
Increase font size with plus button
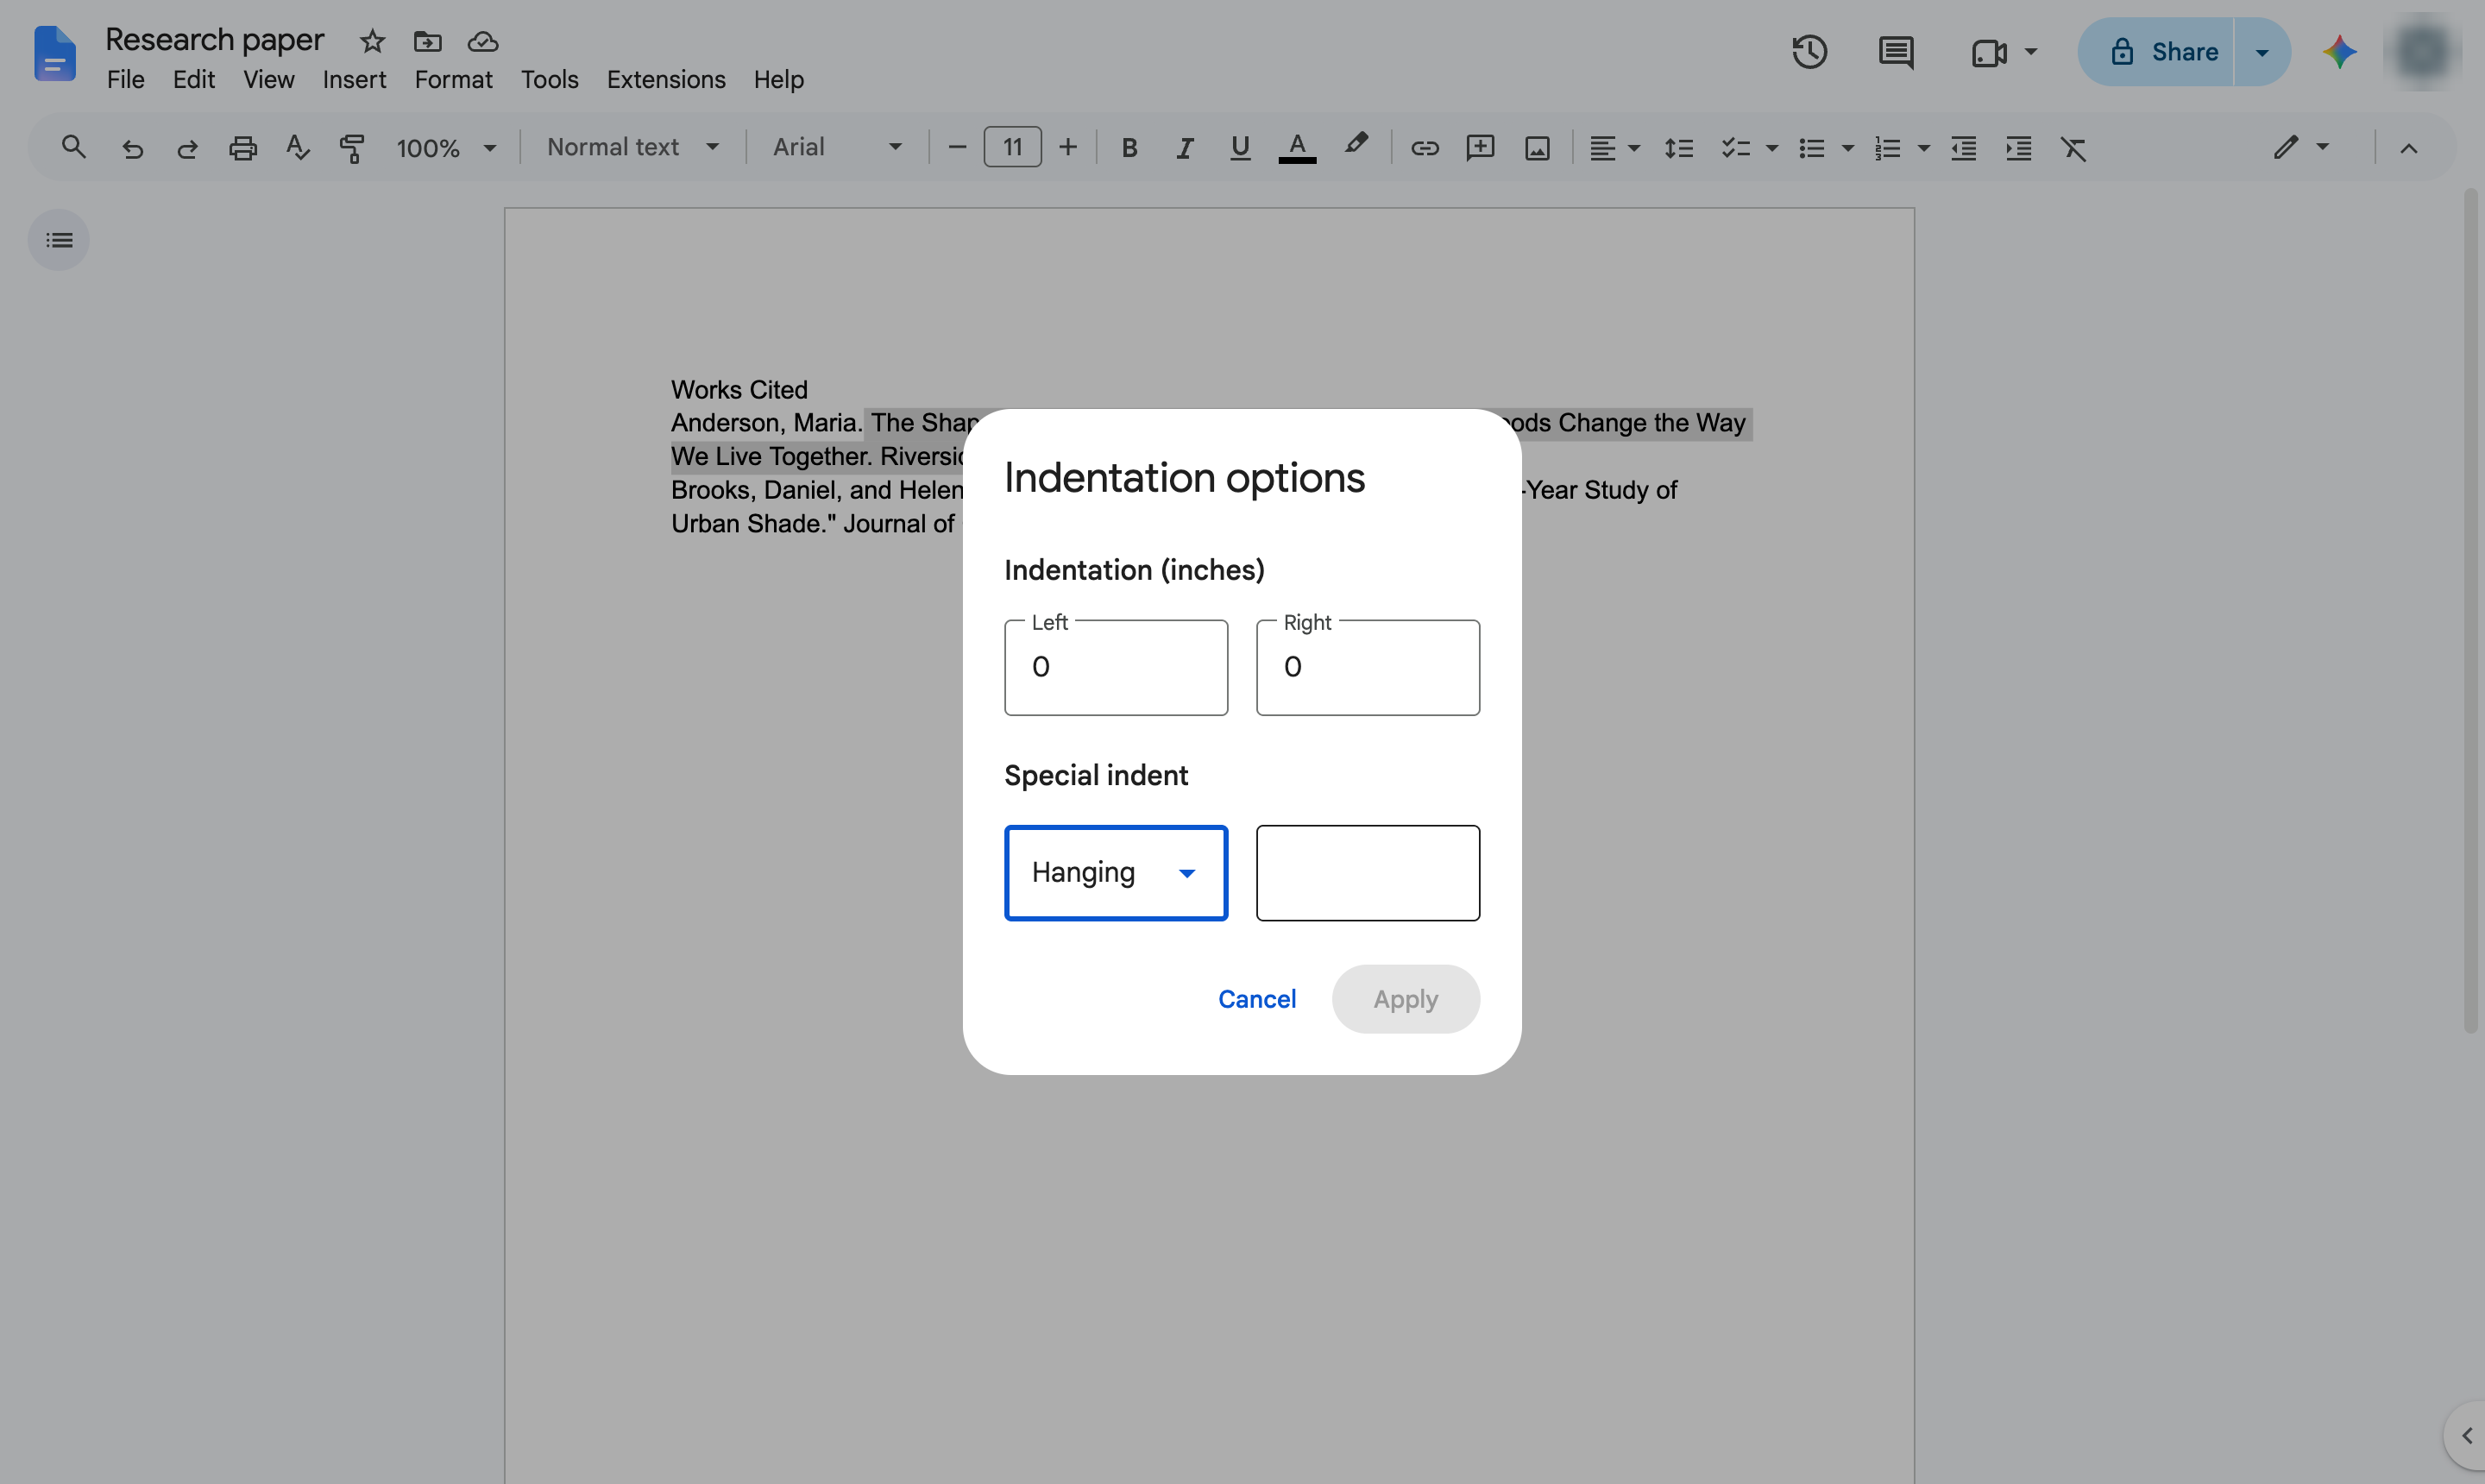tap(1068, 148)
